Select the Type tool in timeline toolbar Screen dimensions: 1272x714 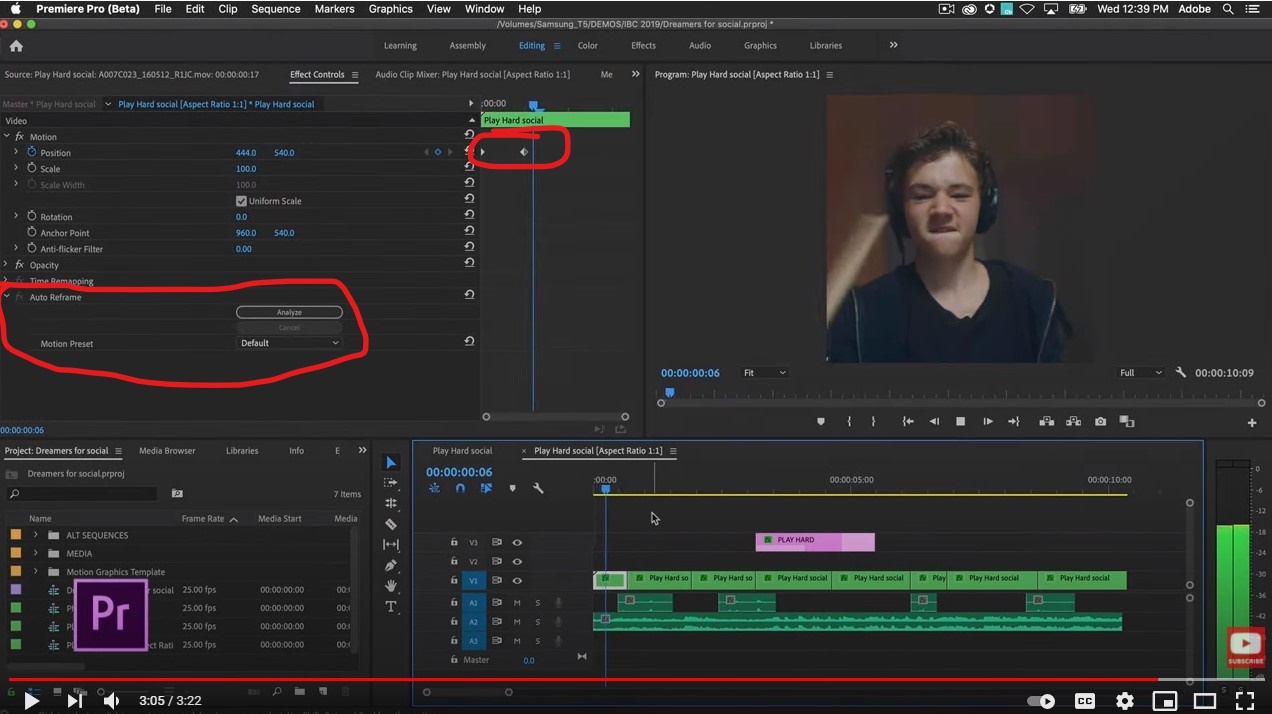pos(391,608)
